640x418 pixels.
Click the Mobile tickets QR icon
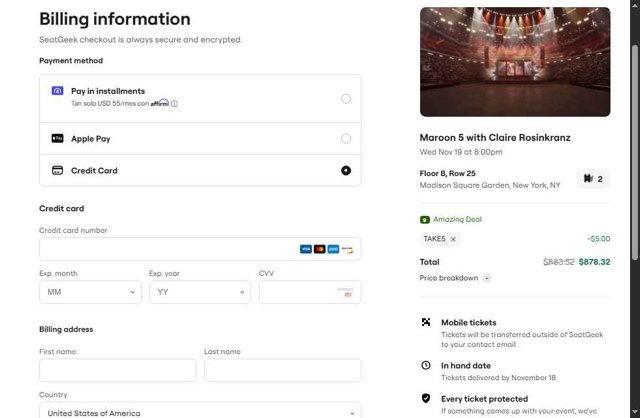click(426, 322)
